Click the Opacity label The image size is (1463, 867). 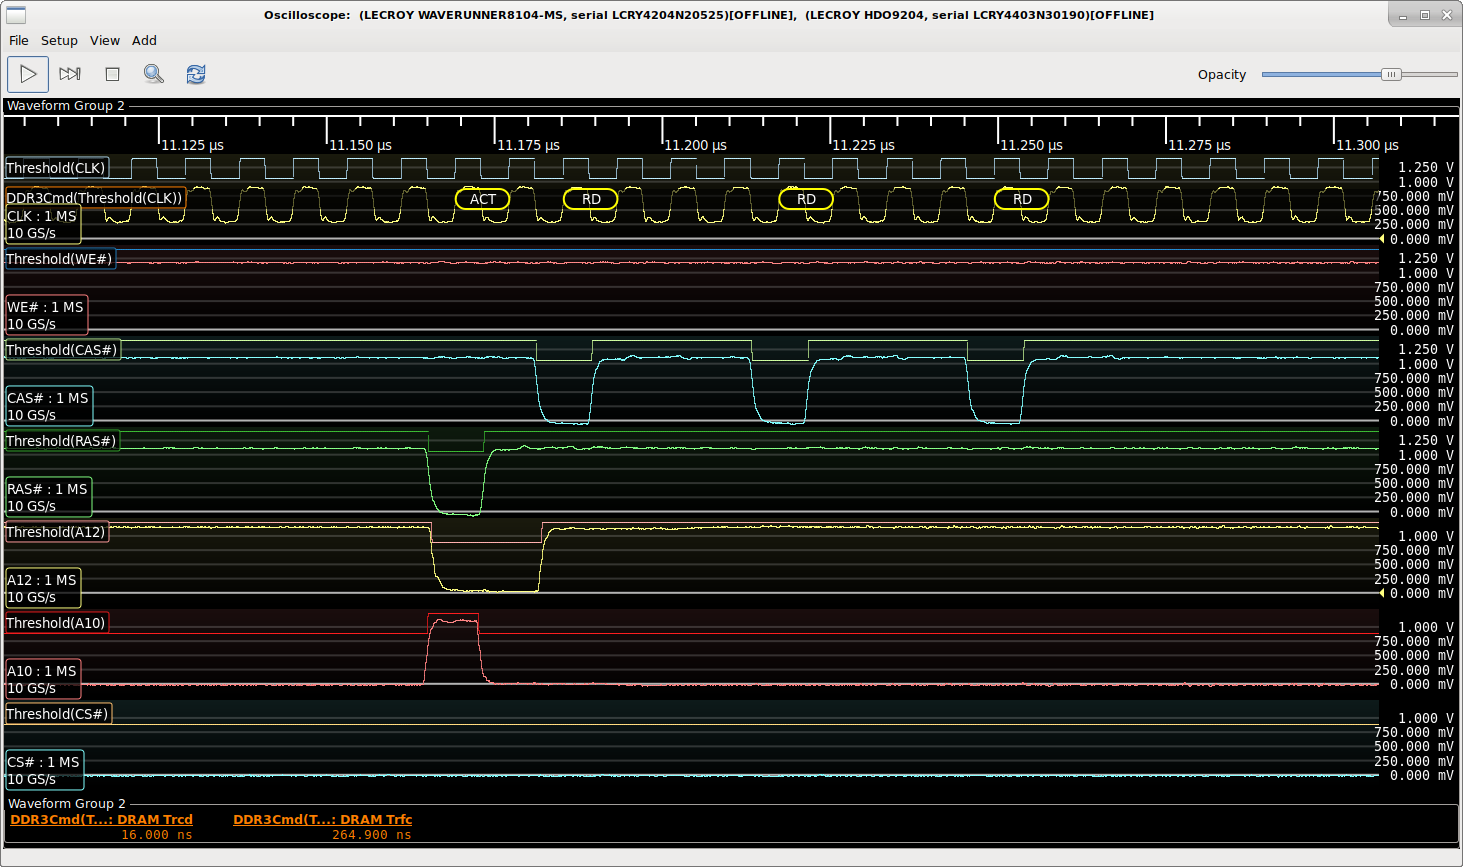1222,75
